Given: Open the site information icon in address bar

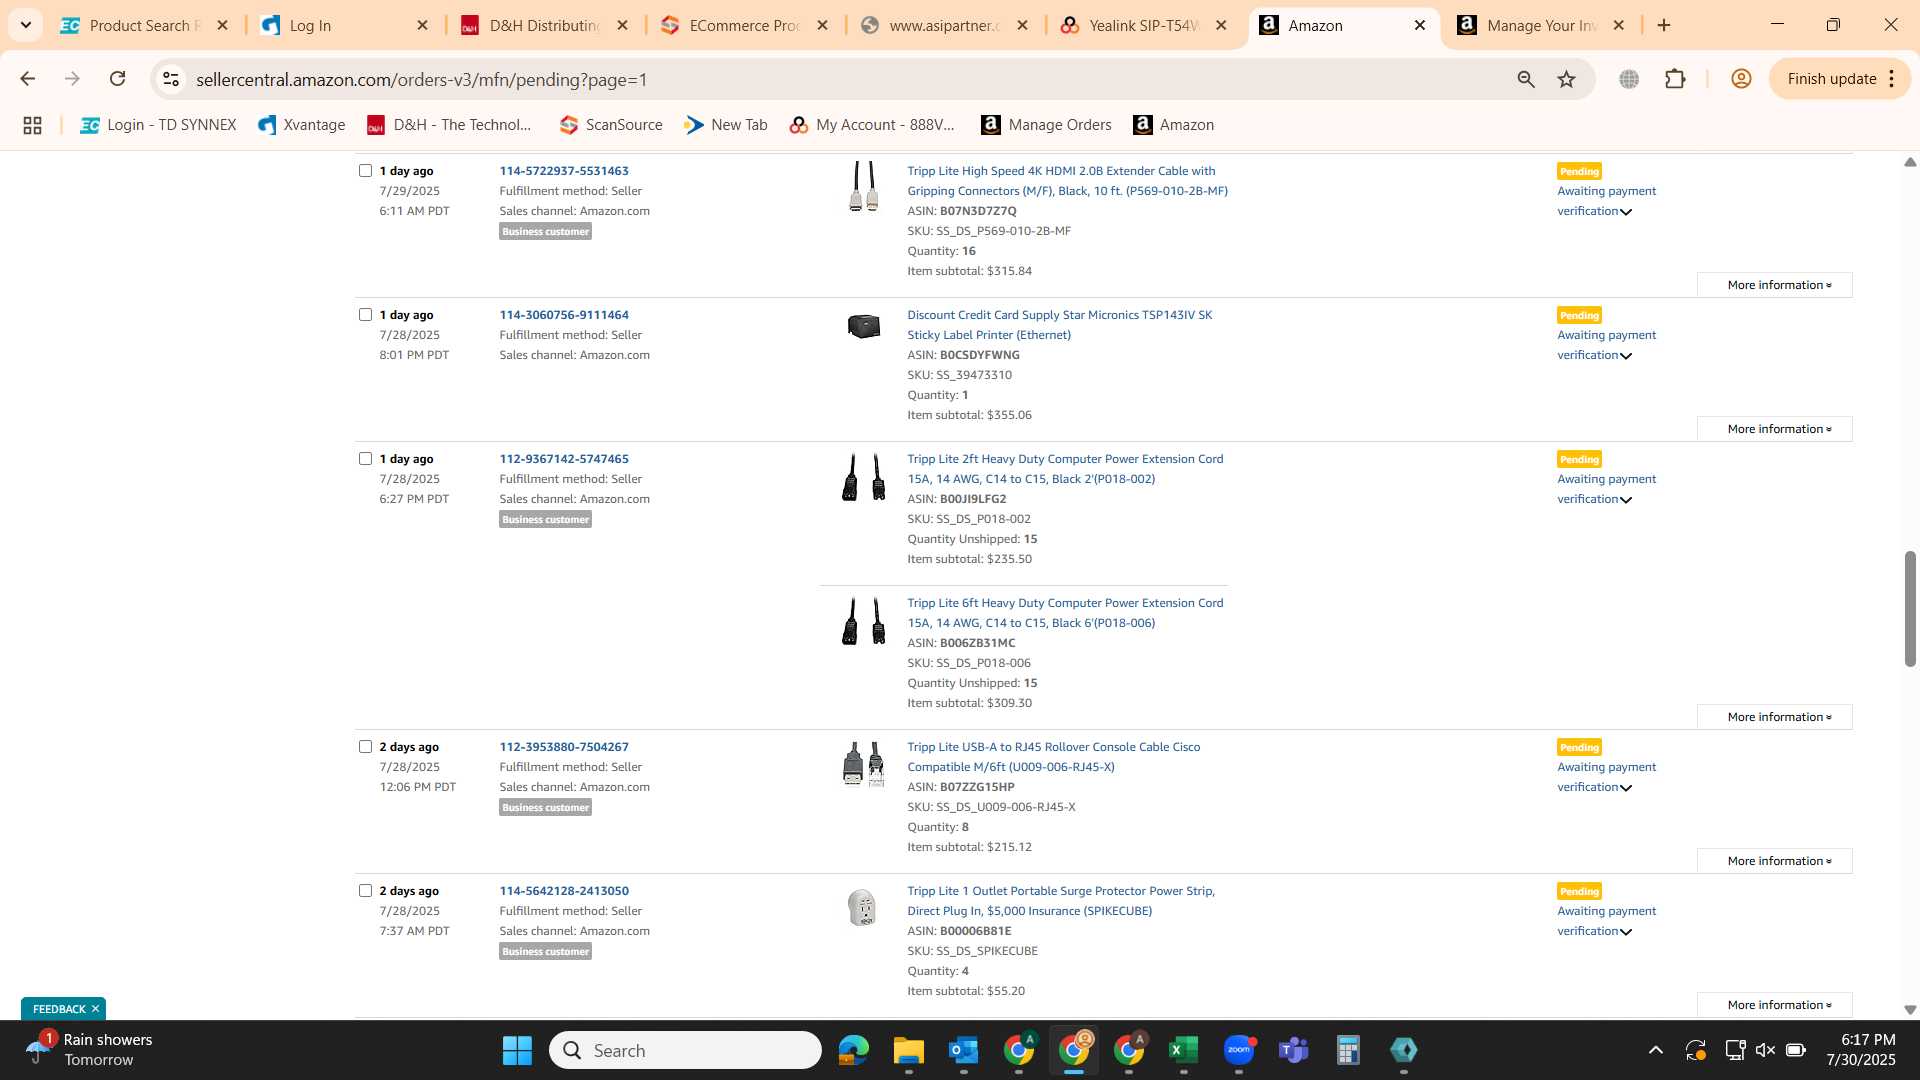Looking at the screenshot, I should [x=171, y=79].
